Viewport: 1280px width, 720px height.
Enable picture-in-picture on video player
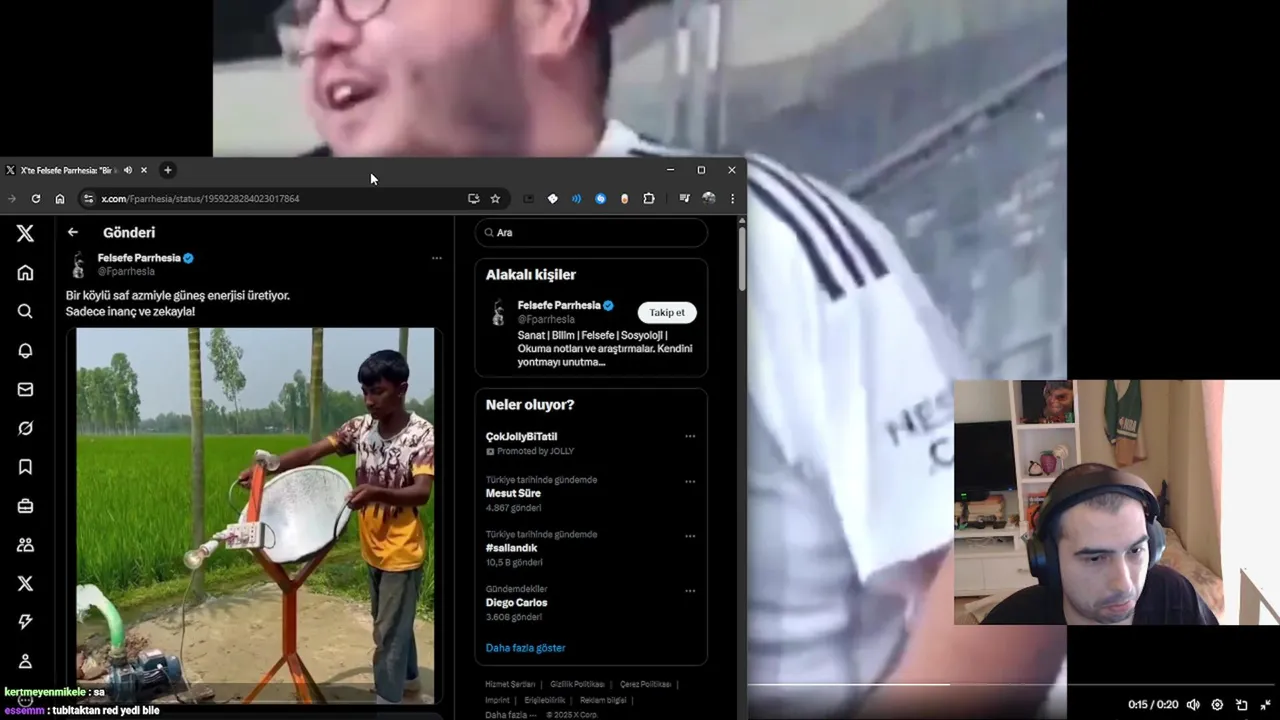tap(1241, 705)
